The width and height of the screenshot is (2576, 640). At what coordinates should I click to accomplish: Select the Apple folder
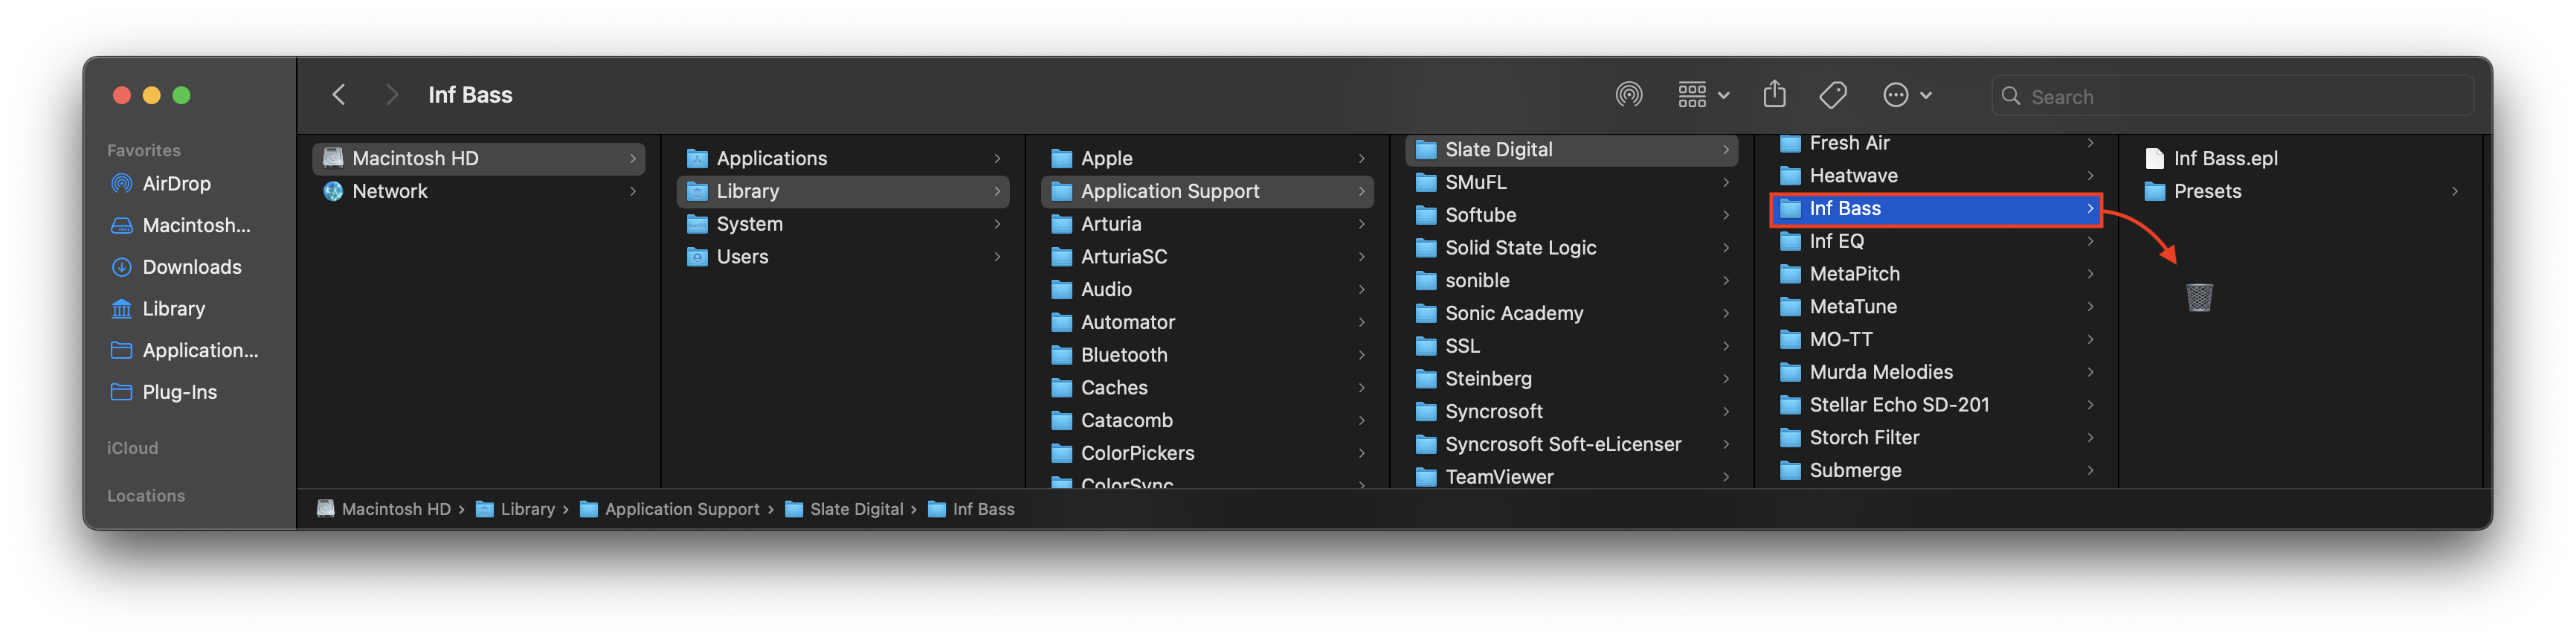[x=1206, y=158]
